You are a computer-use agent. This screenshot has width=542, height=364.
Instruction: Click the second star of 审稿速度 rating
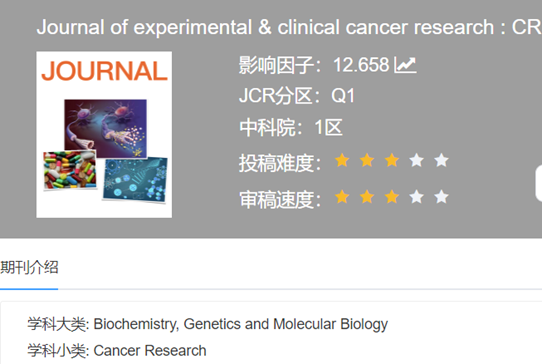pyautogui.click(x=367, y=197)
